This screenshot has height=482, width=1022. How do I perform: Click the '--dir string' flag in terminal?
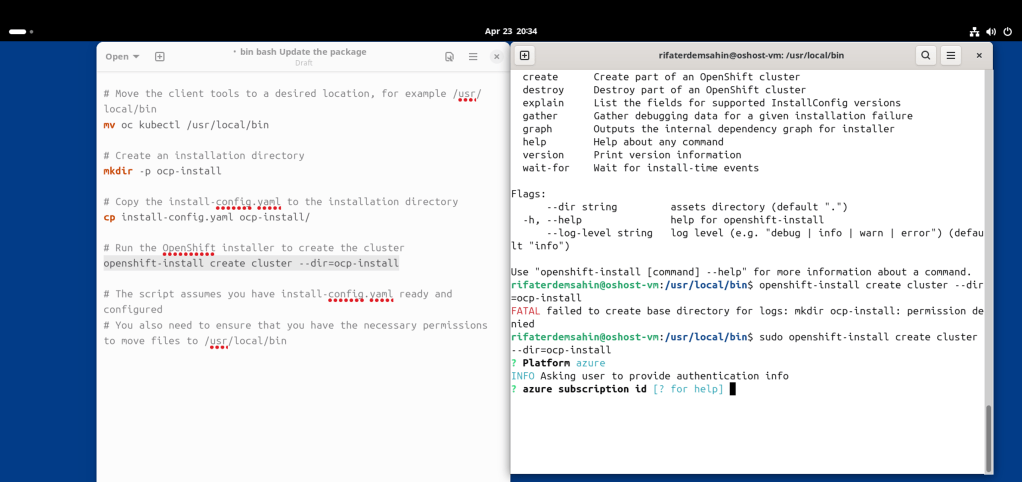point(581,207)
